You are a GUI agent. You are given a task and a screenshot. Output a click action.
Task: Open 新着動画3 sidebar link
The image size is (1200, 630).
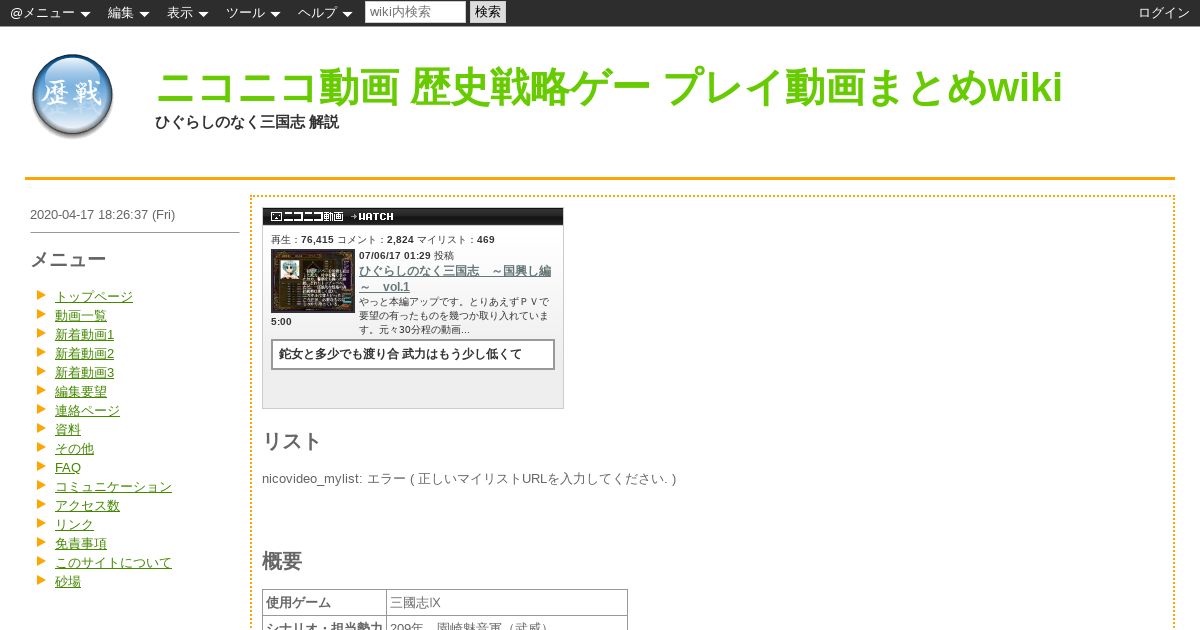click(x=85, y=373)
